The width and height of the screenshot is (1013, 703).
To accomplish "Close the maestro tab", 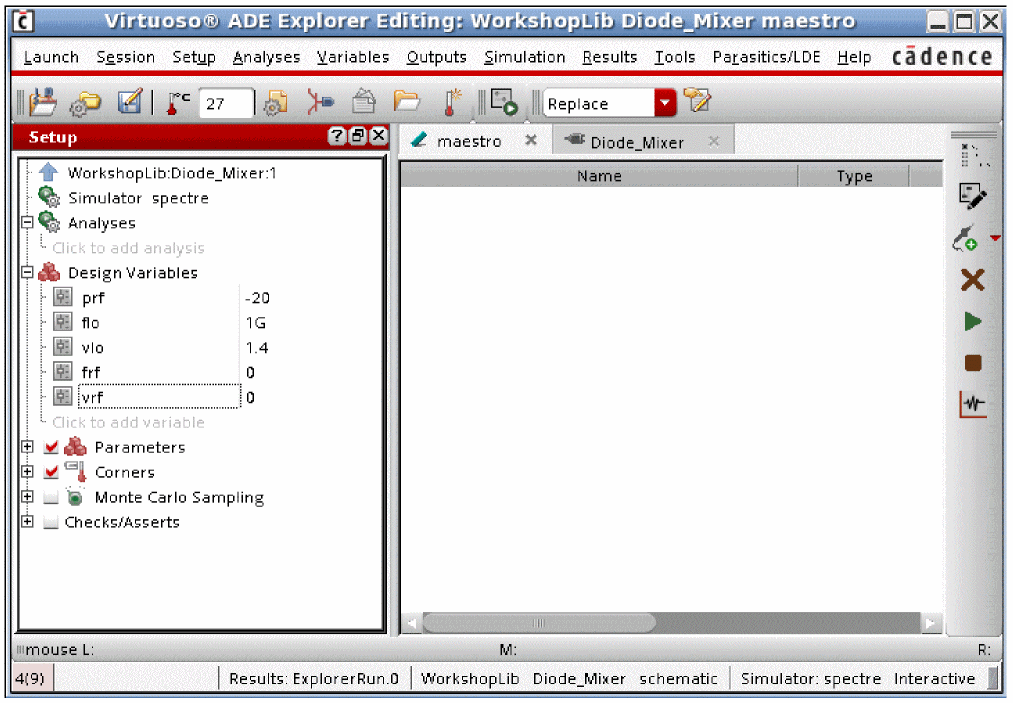I will coord(530,140).
